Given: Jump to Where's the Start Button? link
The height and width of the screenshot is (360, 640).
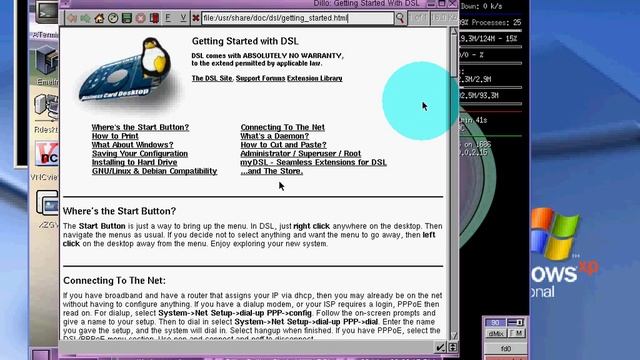Looking at the screenshot, I should click(140, 127).
